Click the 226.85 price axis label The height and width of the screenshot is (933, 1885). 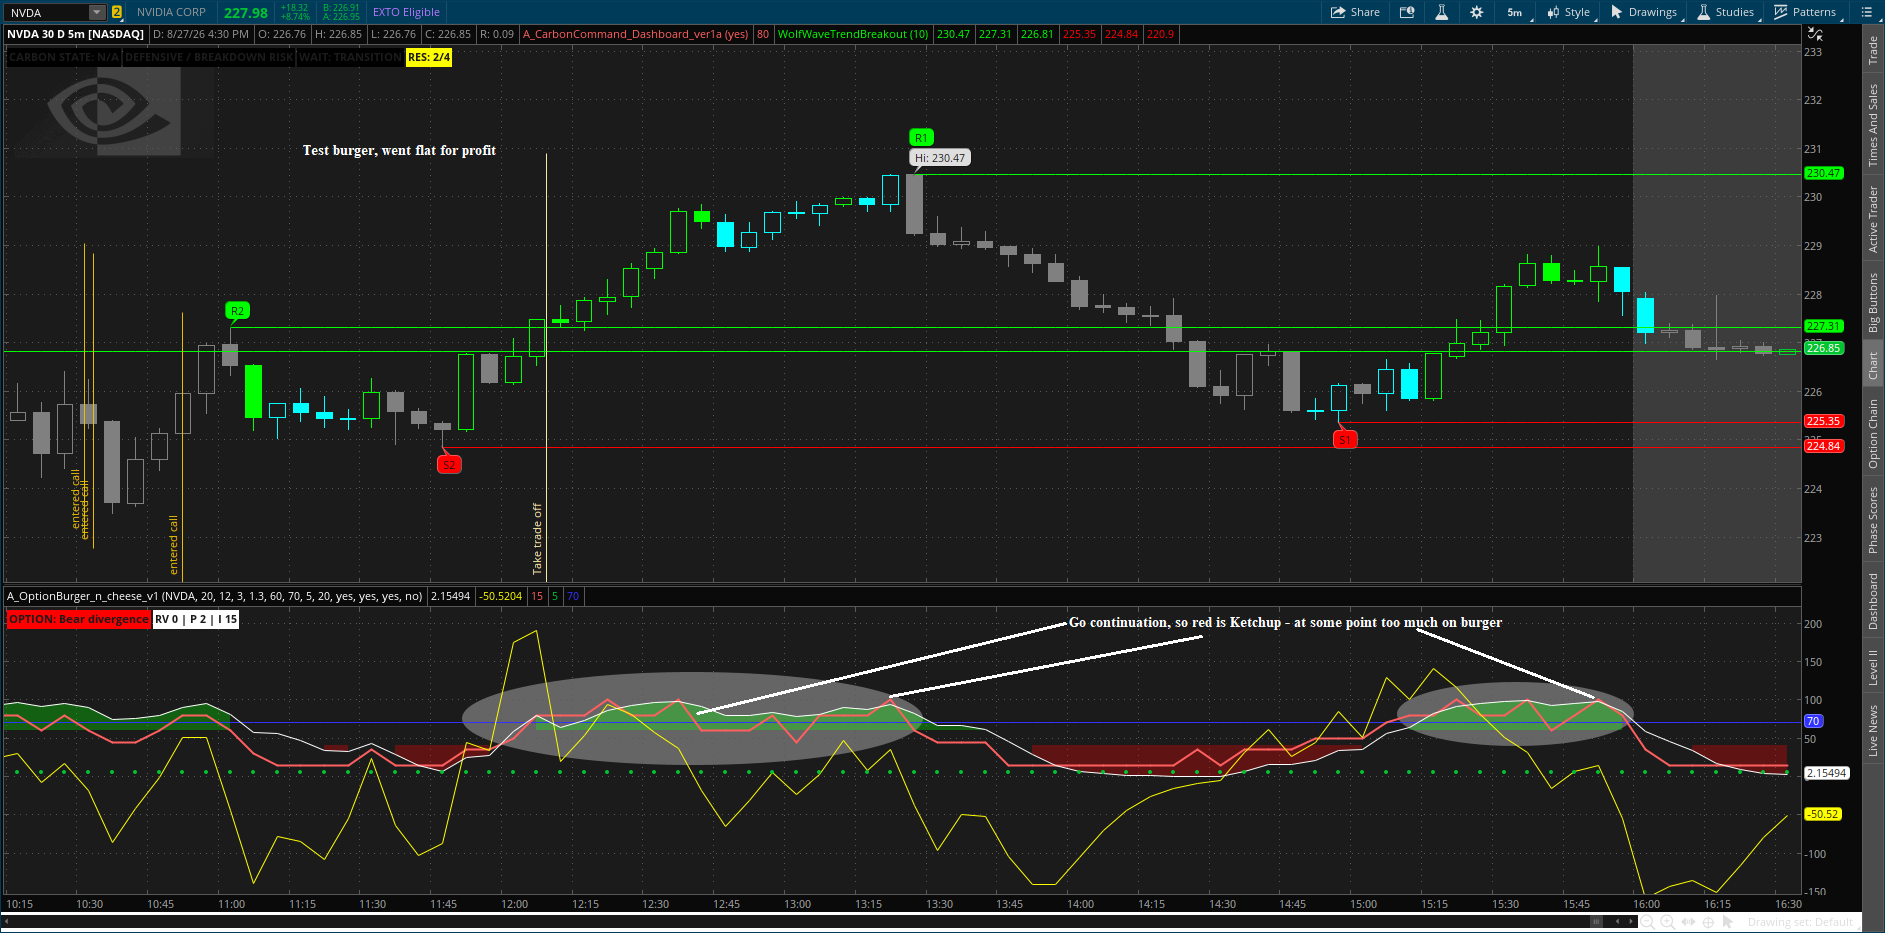[x=1823, y=348]
